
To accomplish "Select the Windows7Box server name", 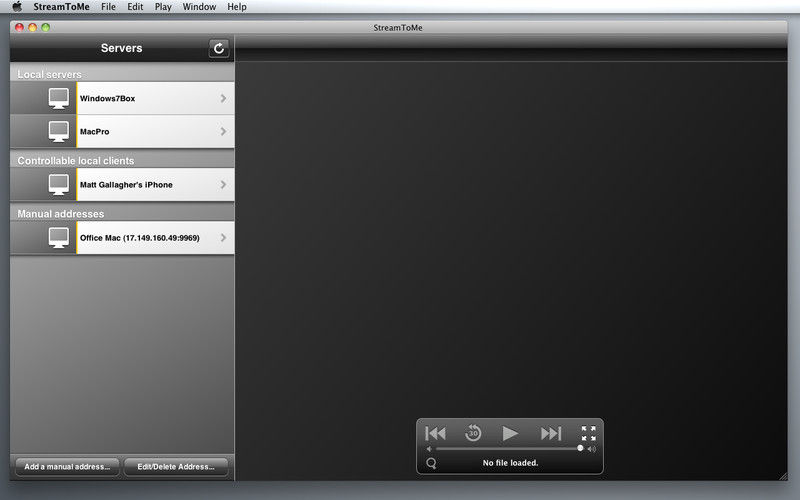I will pos(108,98).
